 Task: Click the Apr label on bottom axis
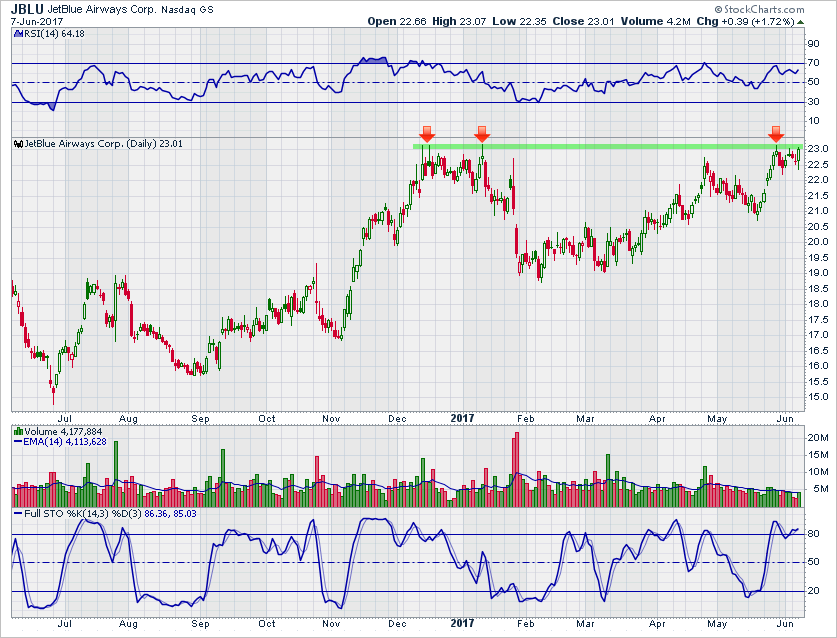point(658,622)
